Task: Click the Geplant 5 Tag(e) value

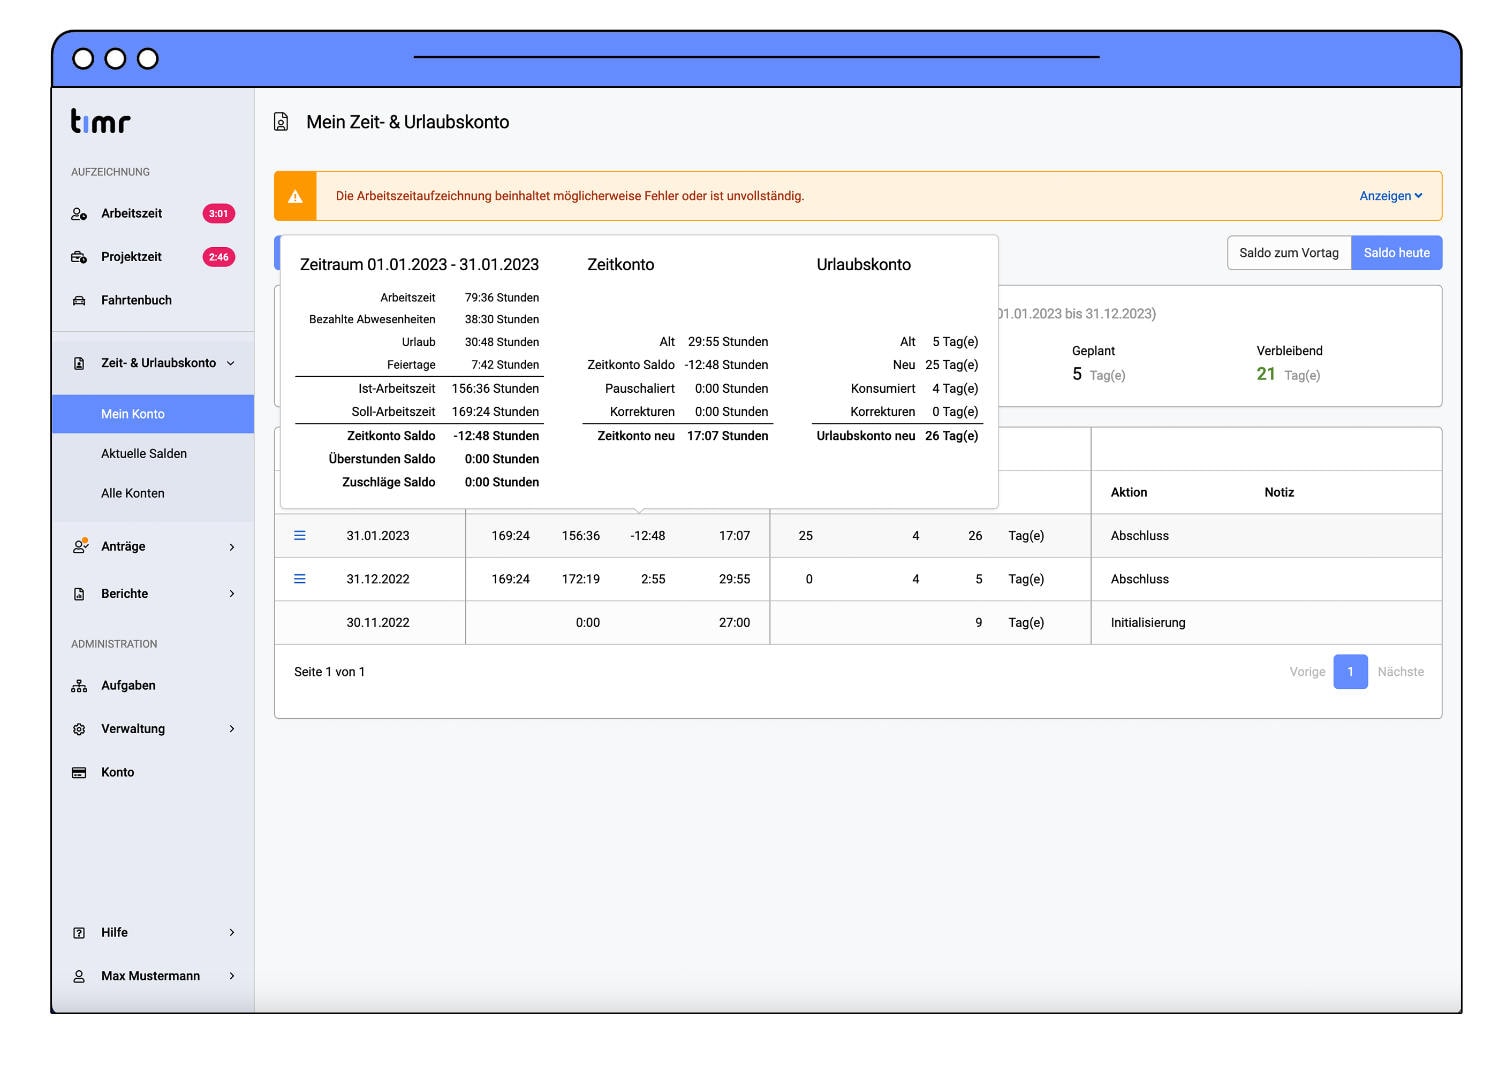Action: tap(1098, 374)
